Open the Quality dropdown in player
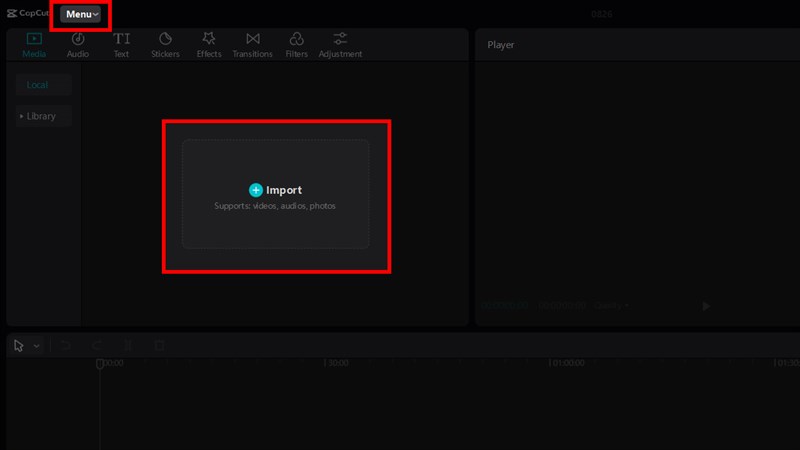Screen dimensions: 800x450 coord(609,305)
